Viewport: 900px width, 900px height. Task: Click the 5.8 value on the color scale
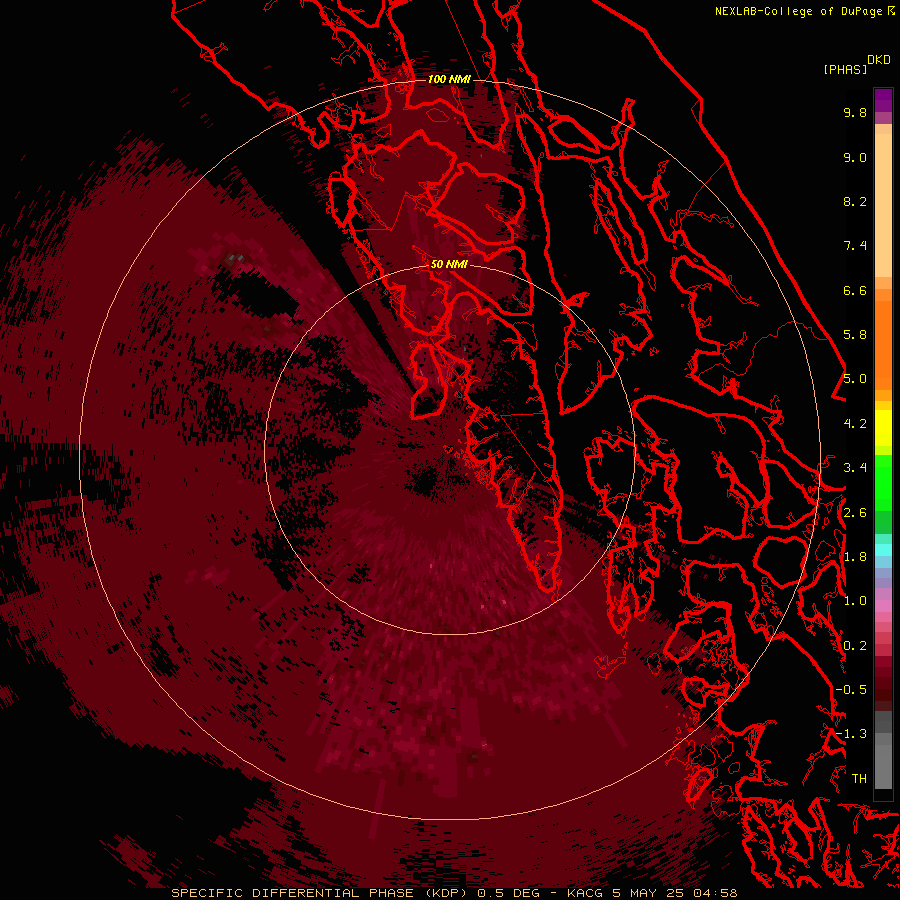855,335
